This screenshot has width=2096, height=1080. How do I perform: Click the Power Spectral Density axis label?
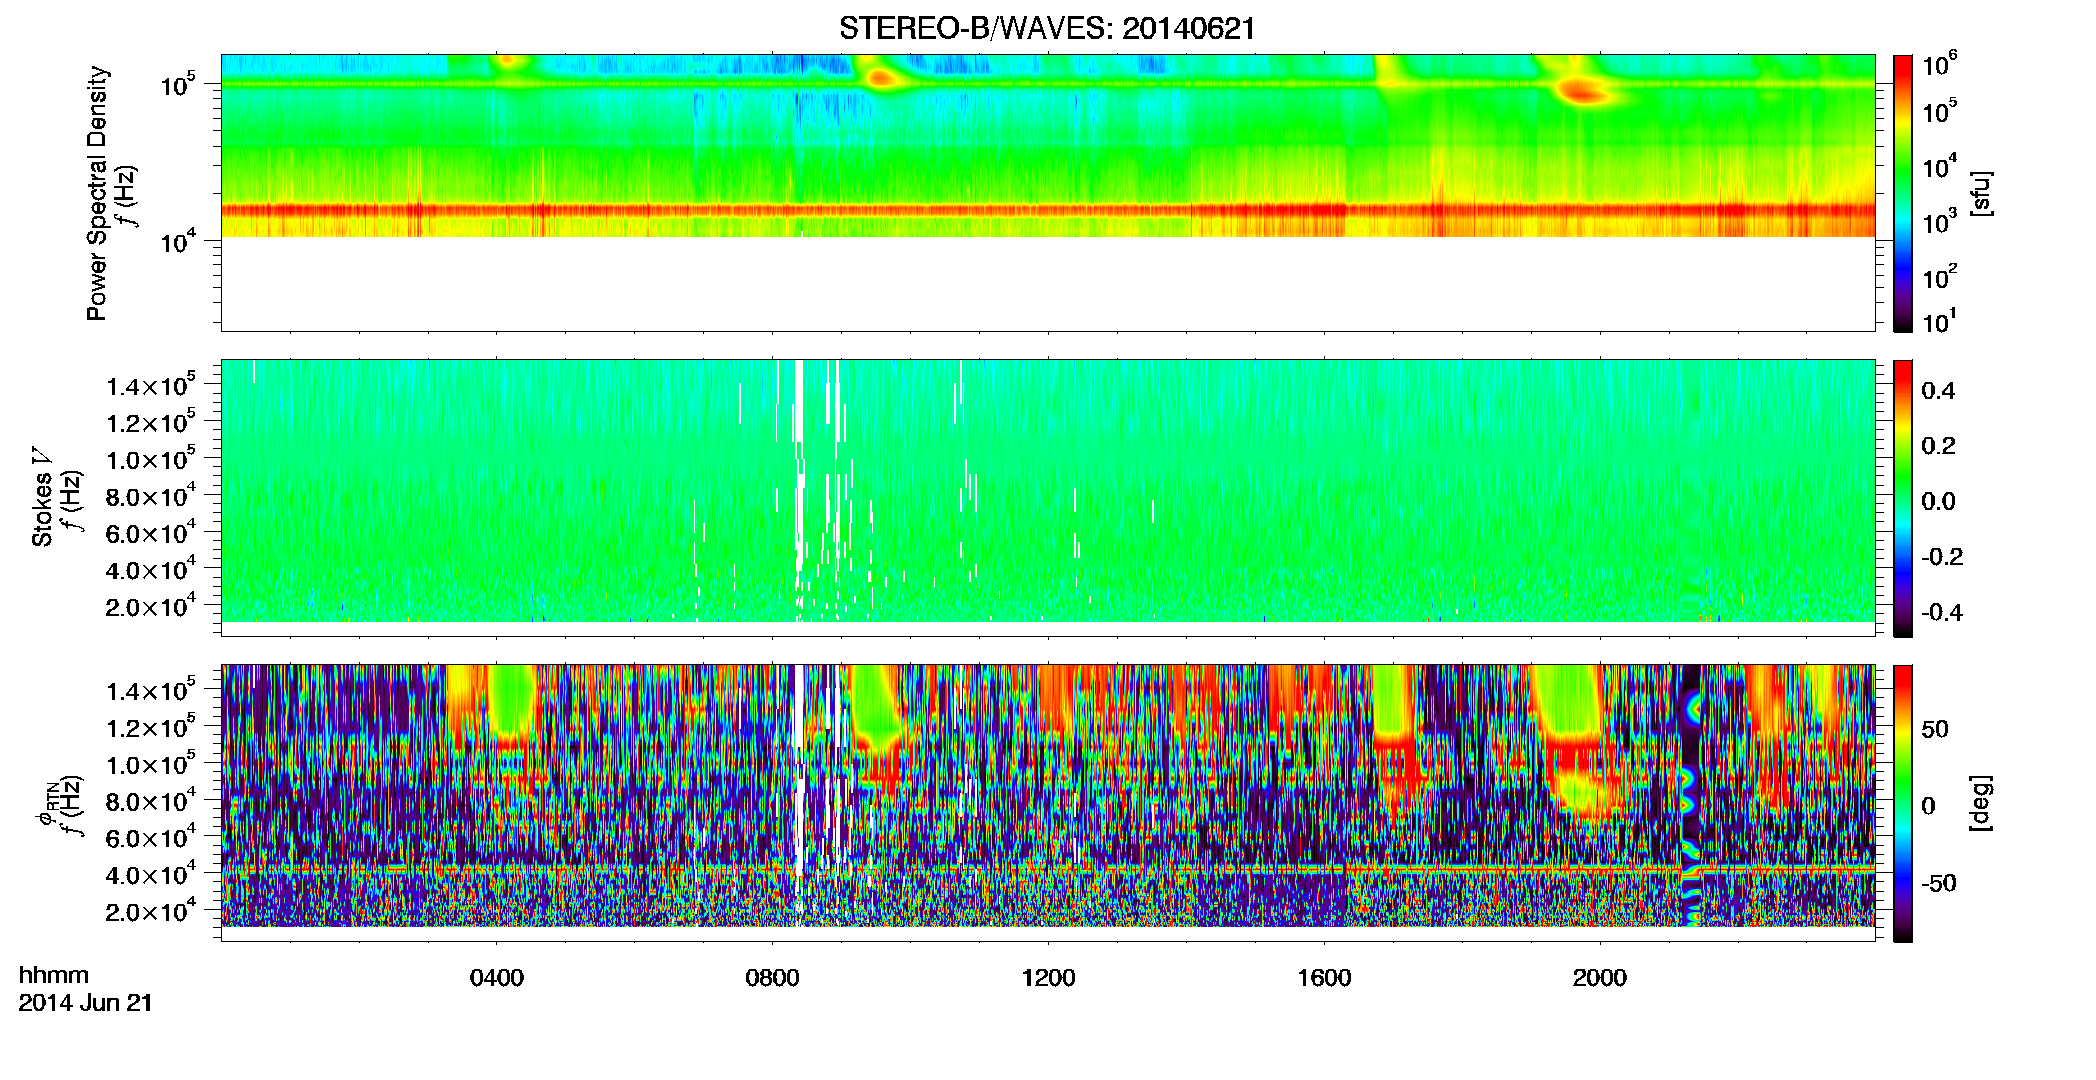click(98, 193)
